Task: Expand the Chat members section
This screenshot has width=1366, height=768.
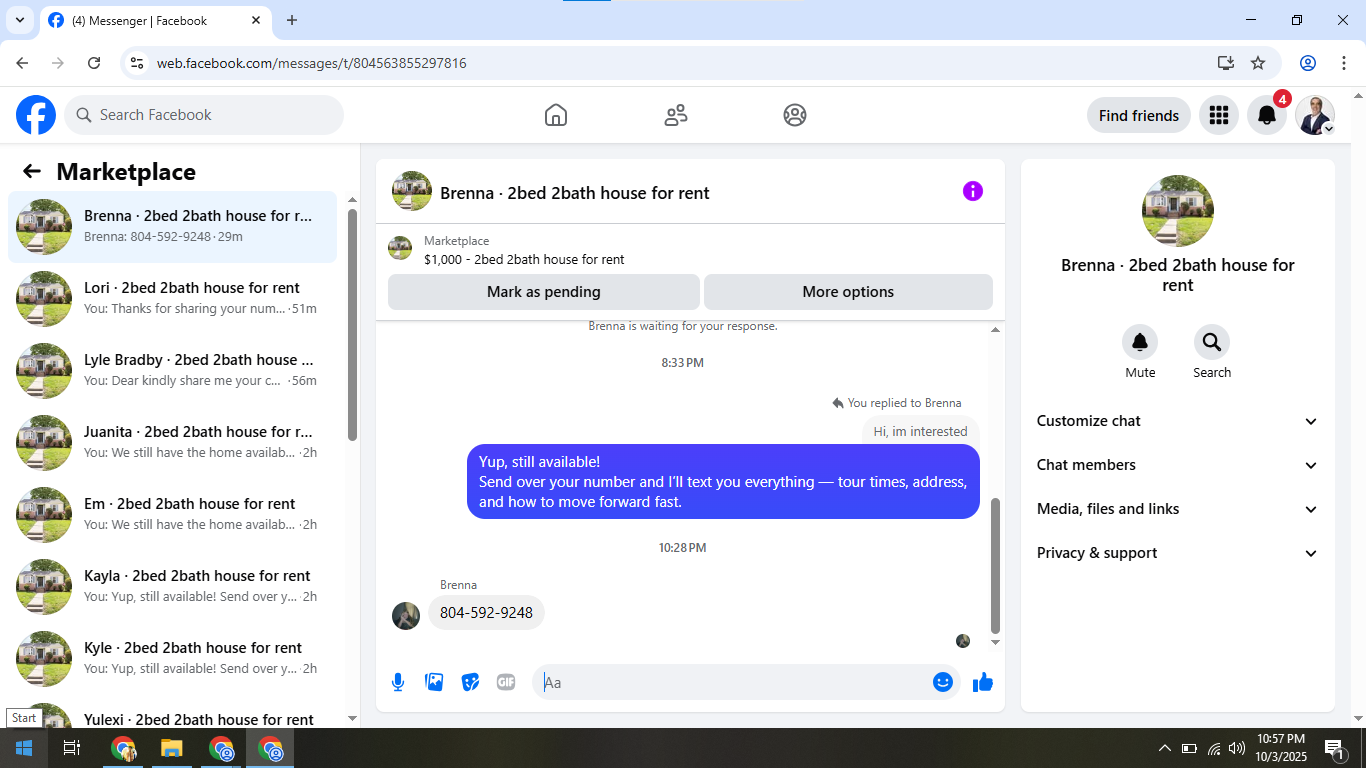Action: 1178,465
